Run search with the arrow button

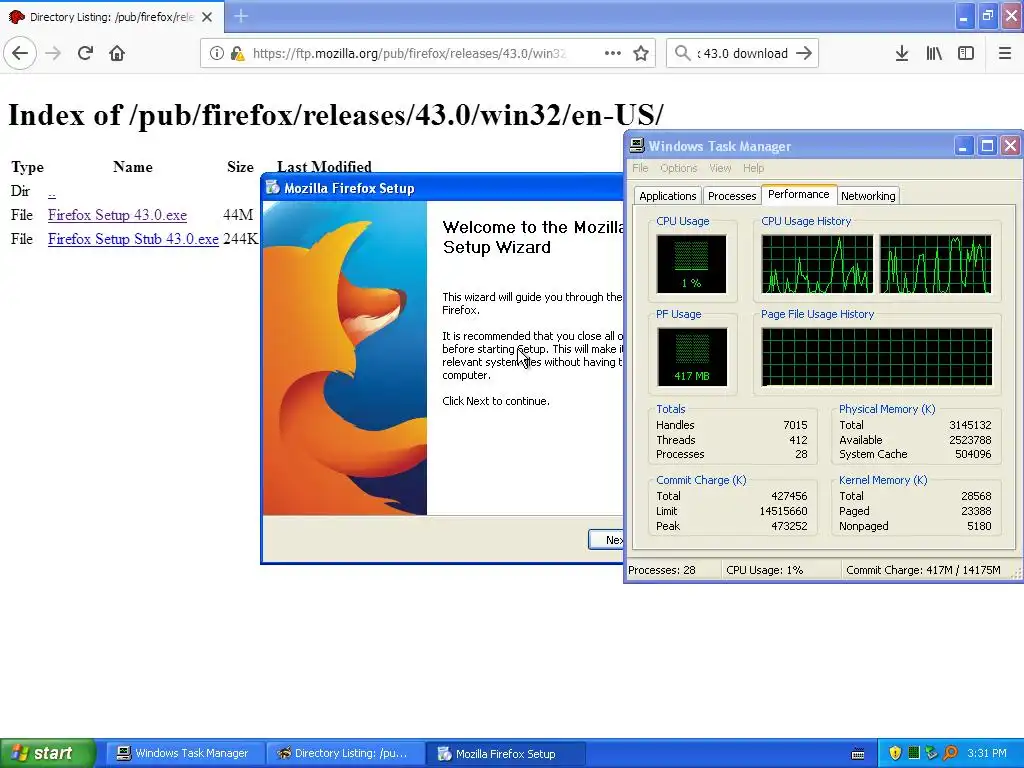(x=804, y=53)
